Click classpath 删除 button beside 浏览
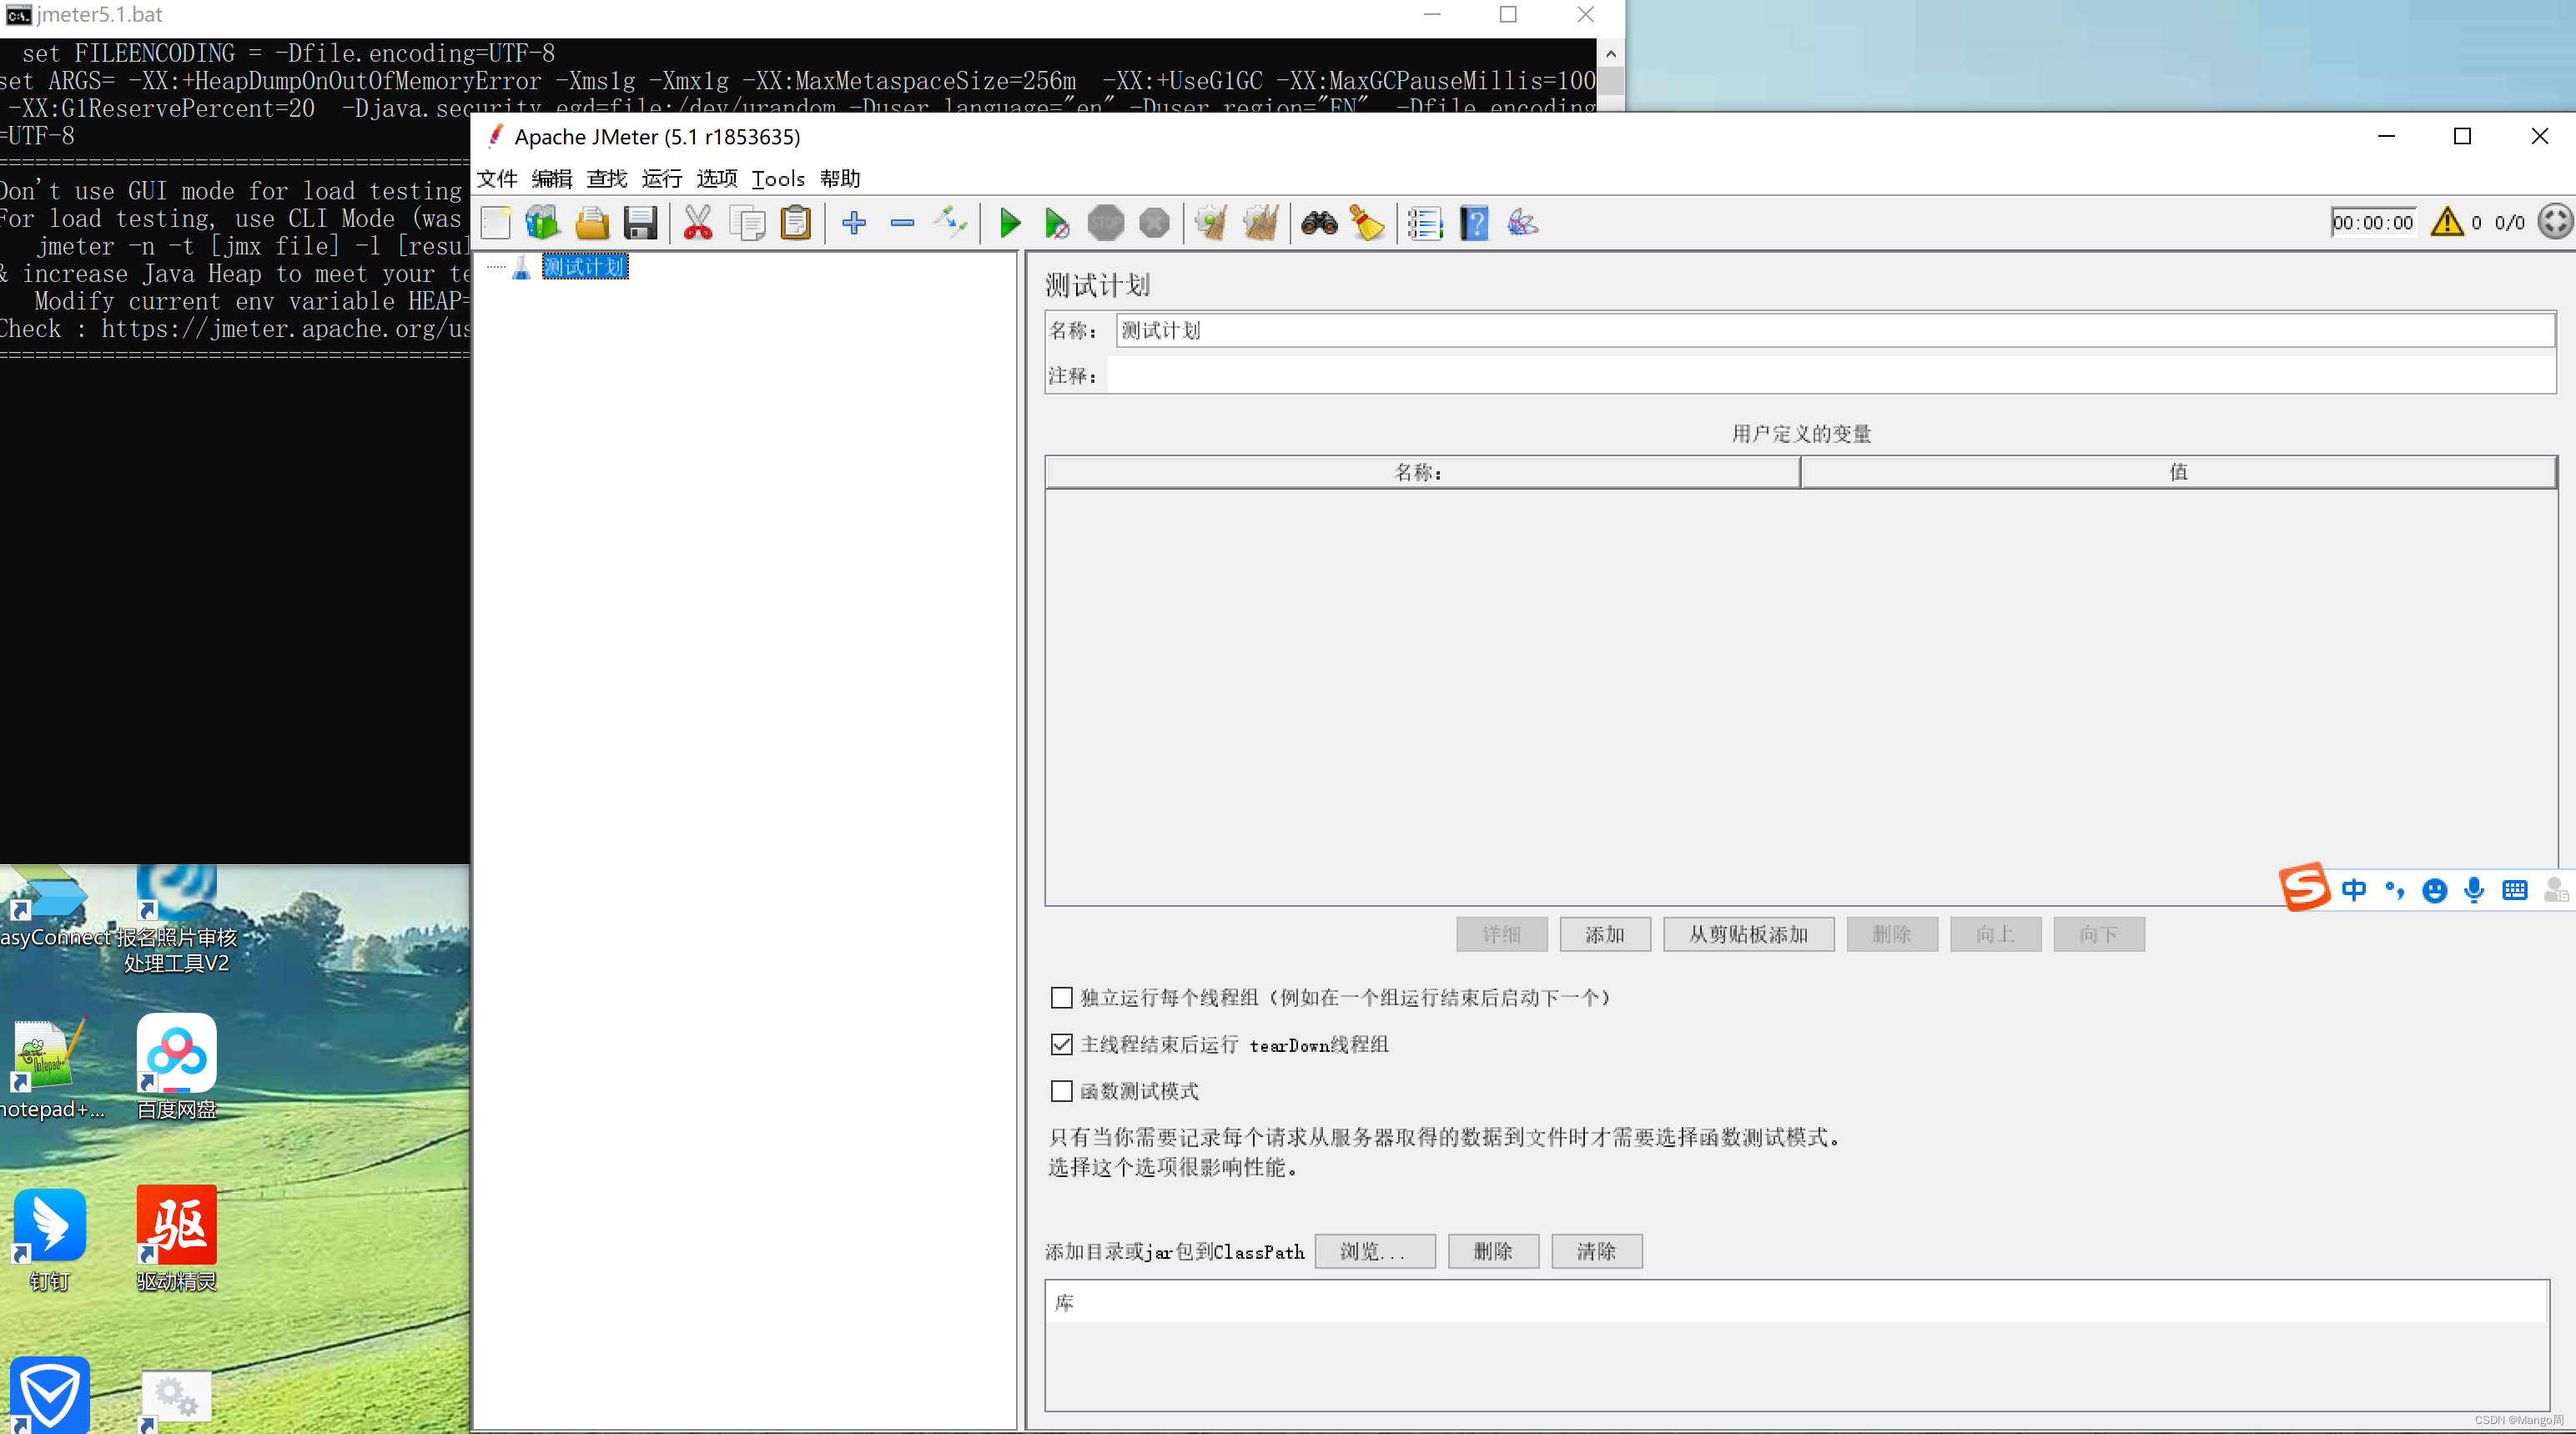The height and width of the screenshot is (1434, 2576). (x=1493, y=1252)
